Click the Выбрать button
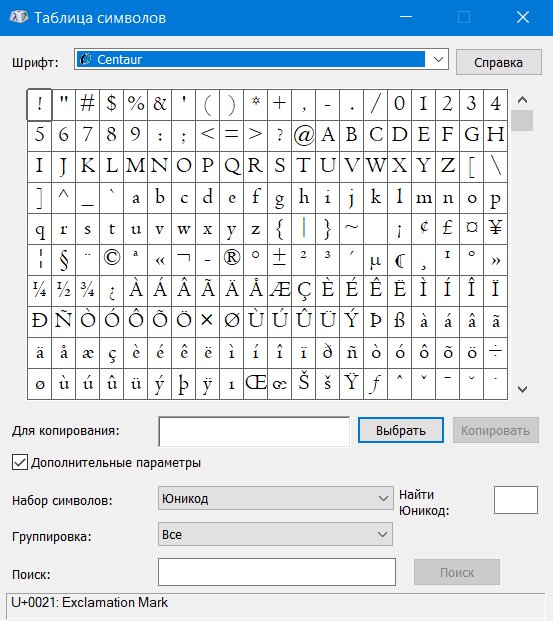This screenshot has height=621, width=553. click(401, 430)
